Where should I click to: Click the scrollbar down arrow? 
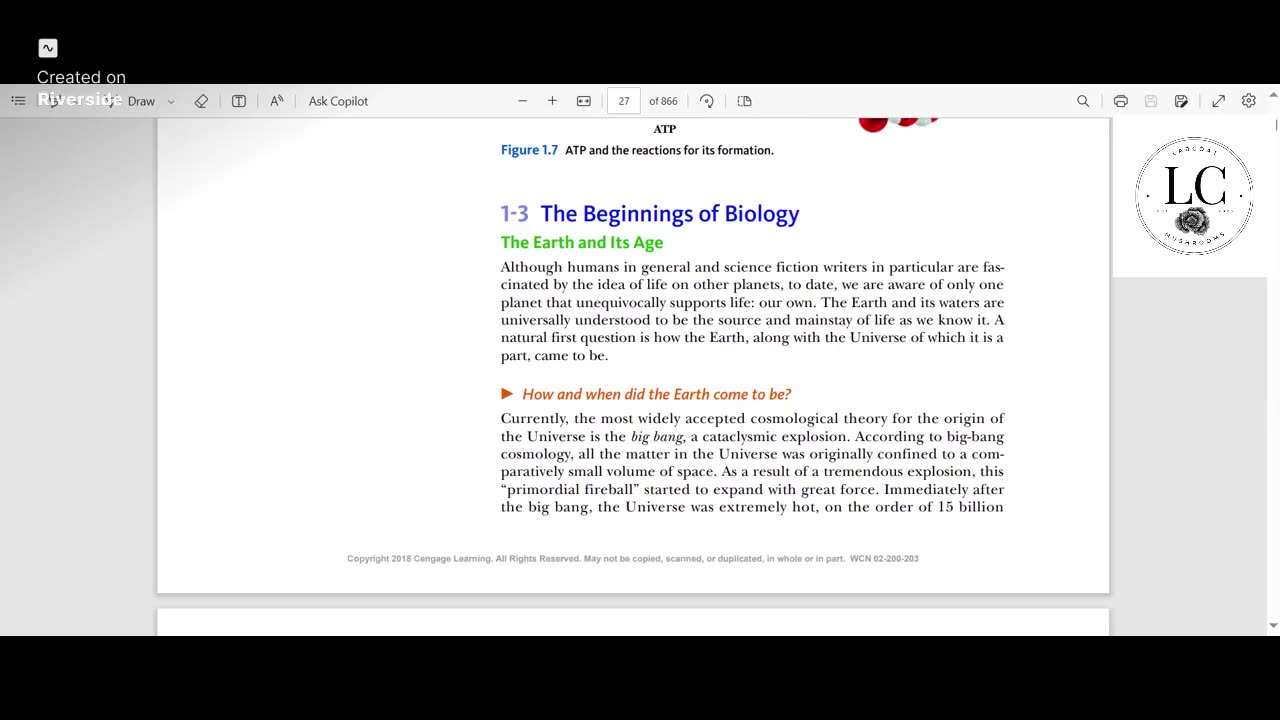tap(1273, 626)
